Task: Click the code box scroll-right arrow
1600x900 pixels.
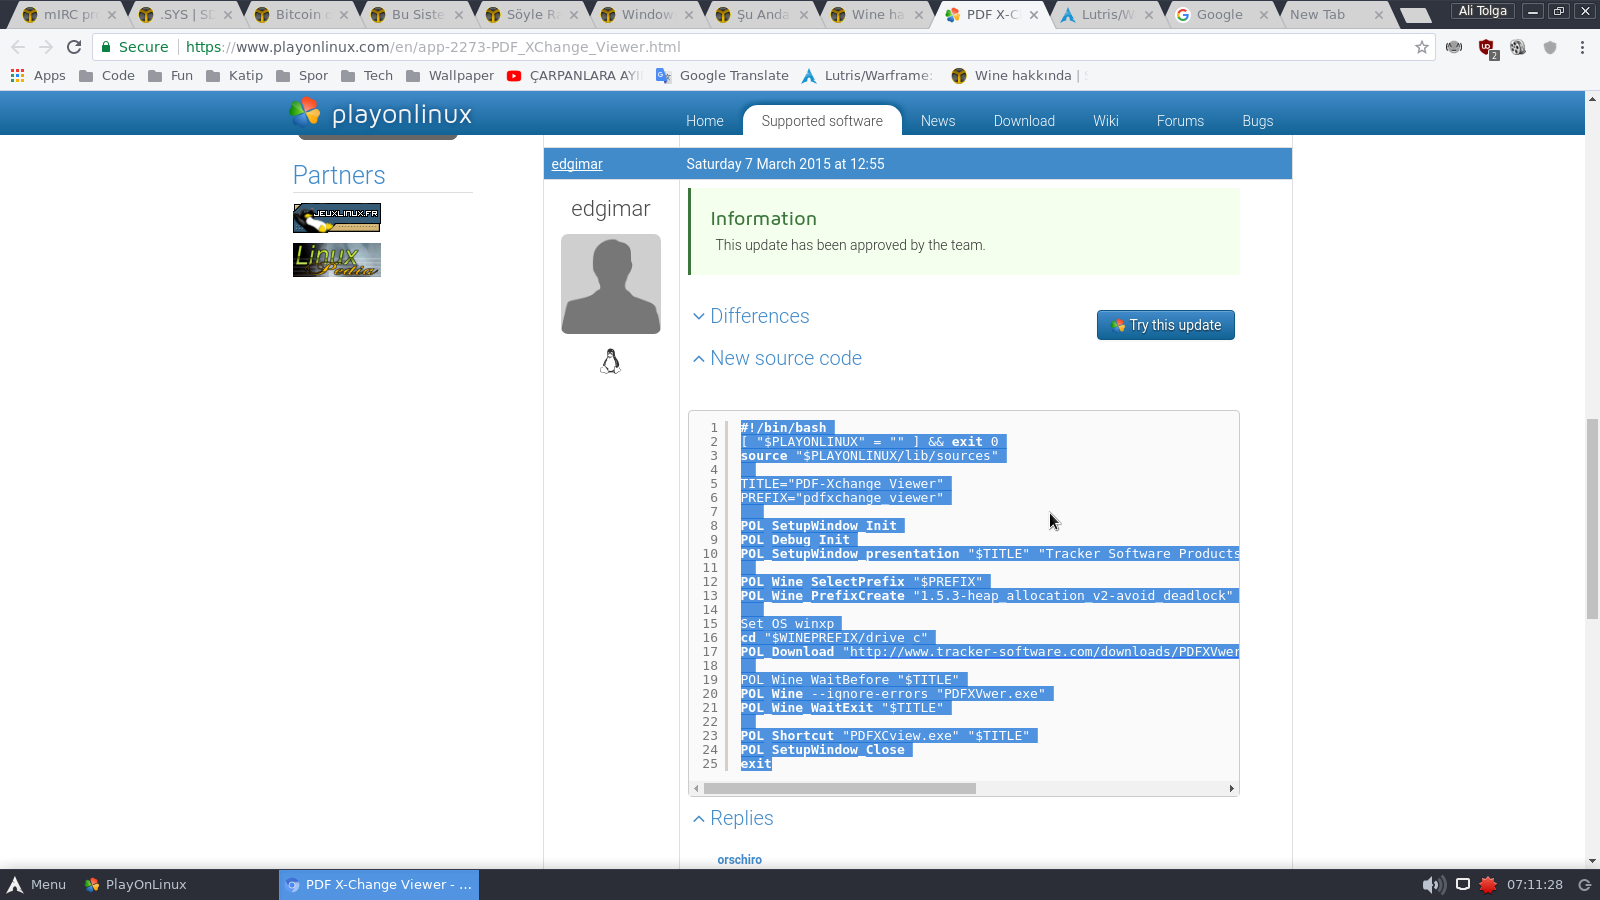Action: (1232, 788)
